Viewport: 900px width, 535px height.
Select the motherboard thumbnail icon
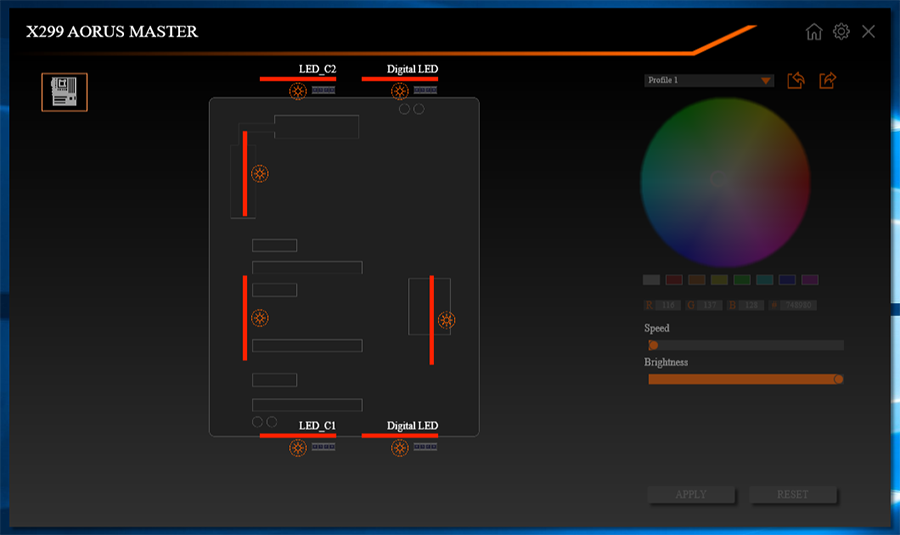[64, 92]
